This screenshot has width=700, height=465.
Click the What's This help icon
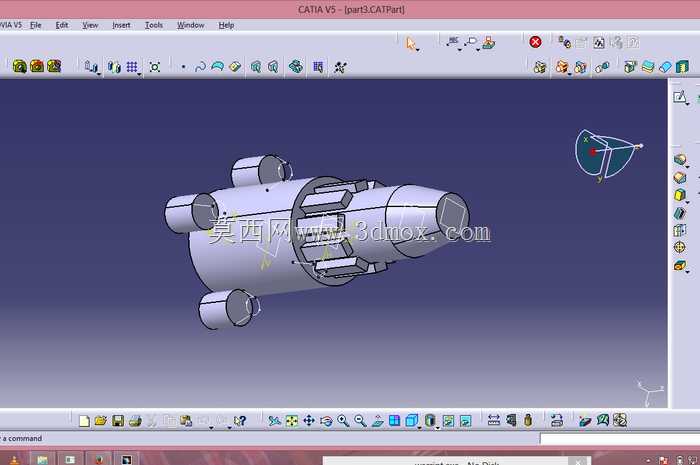point(240,421)
